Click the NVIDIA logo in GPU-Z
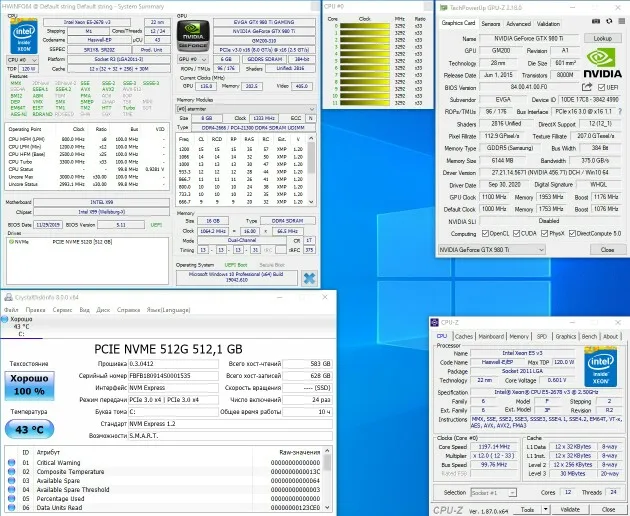The image size is (630, 516). (x=602, y=63)
